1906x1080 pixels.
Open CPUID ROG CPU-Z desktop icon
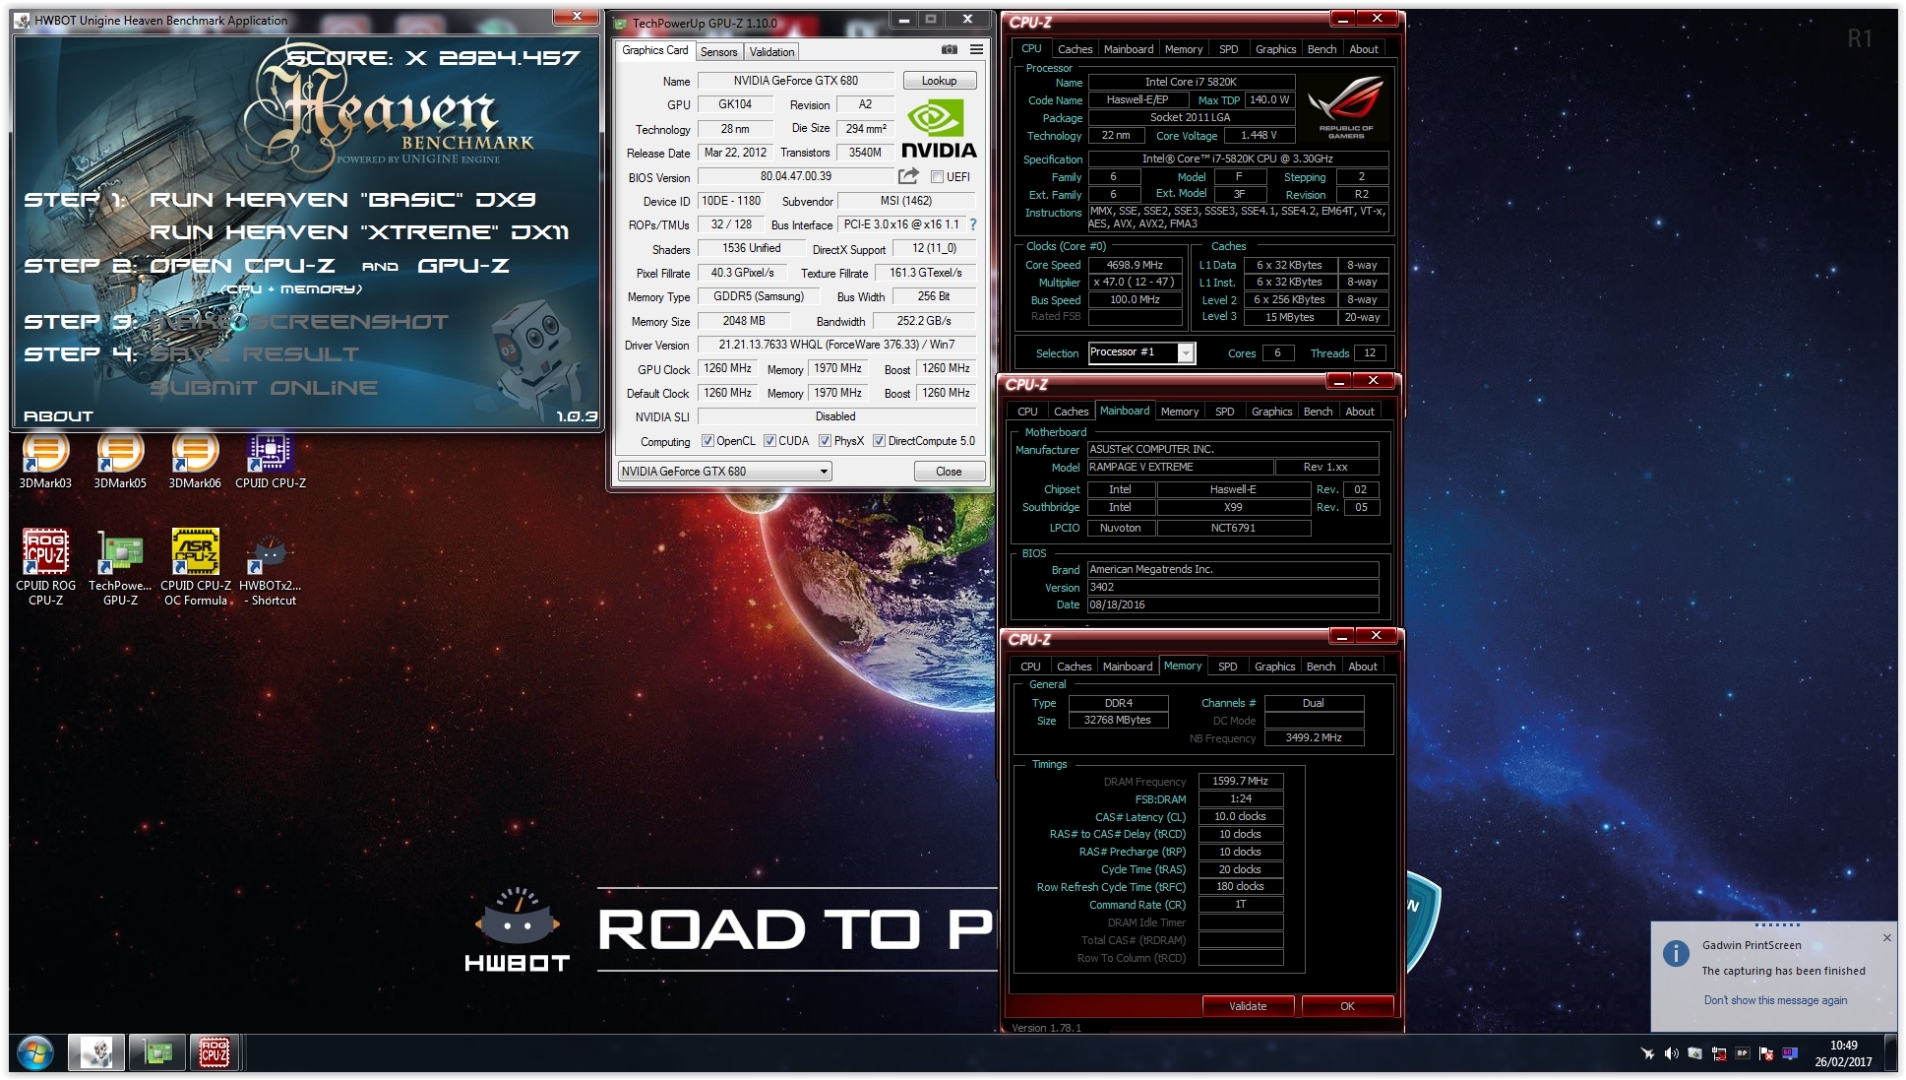point(45,567)
